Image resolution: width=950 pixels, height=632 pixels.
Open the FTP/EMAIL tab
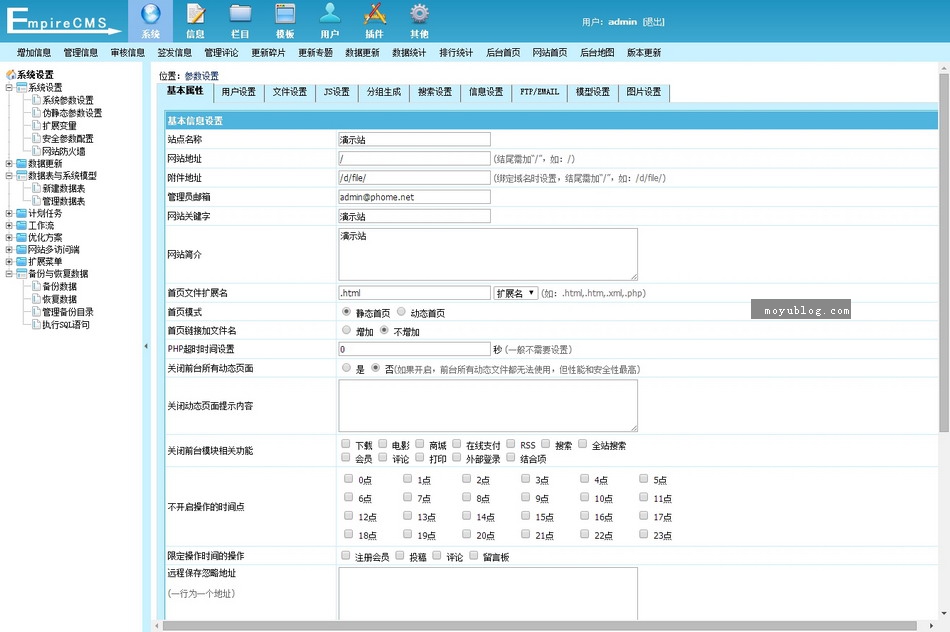pos(539,92)
